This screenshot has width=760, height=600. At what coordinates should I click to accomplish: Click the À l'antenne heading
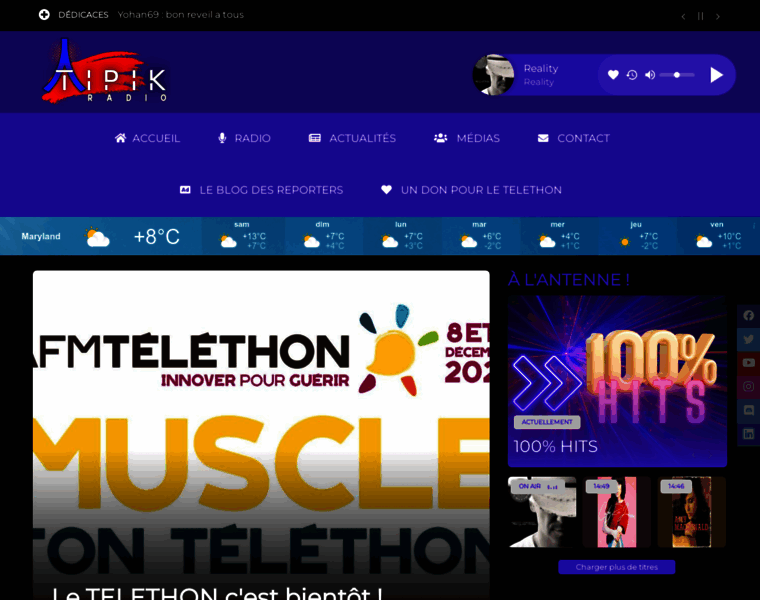[x=569, y=280]
